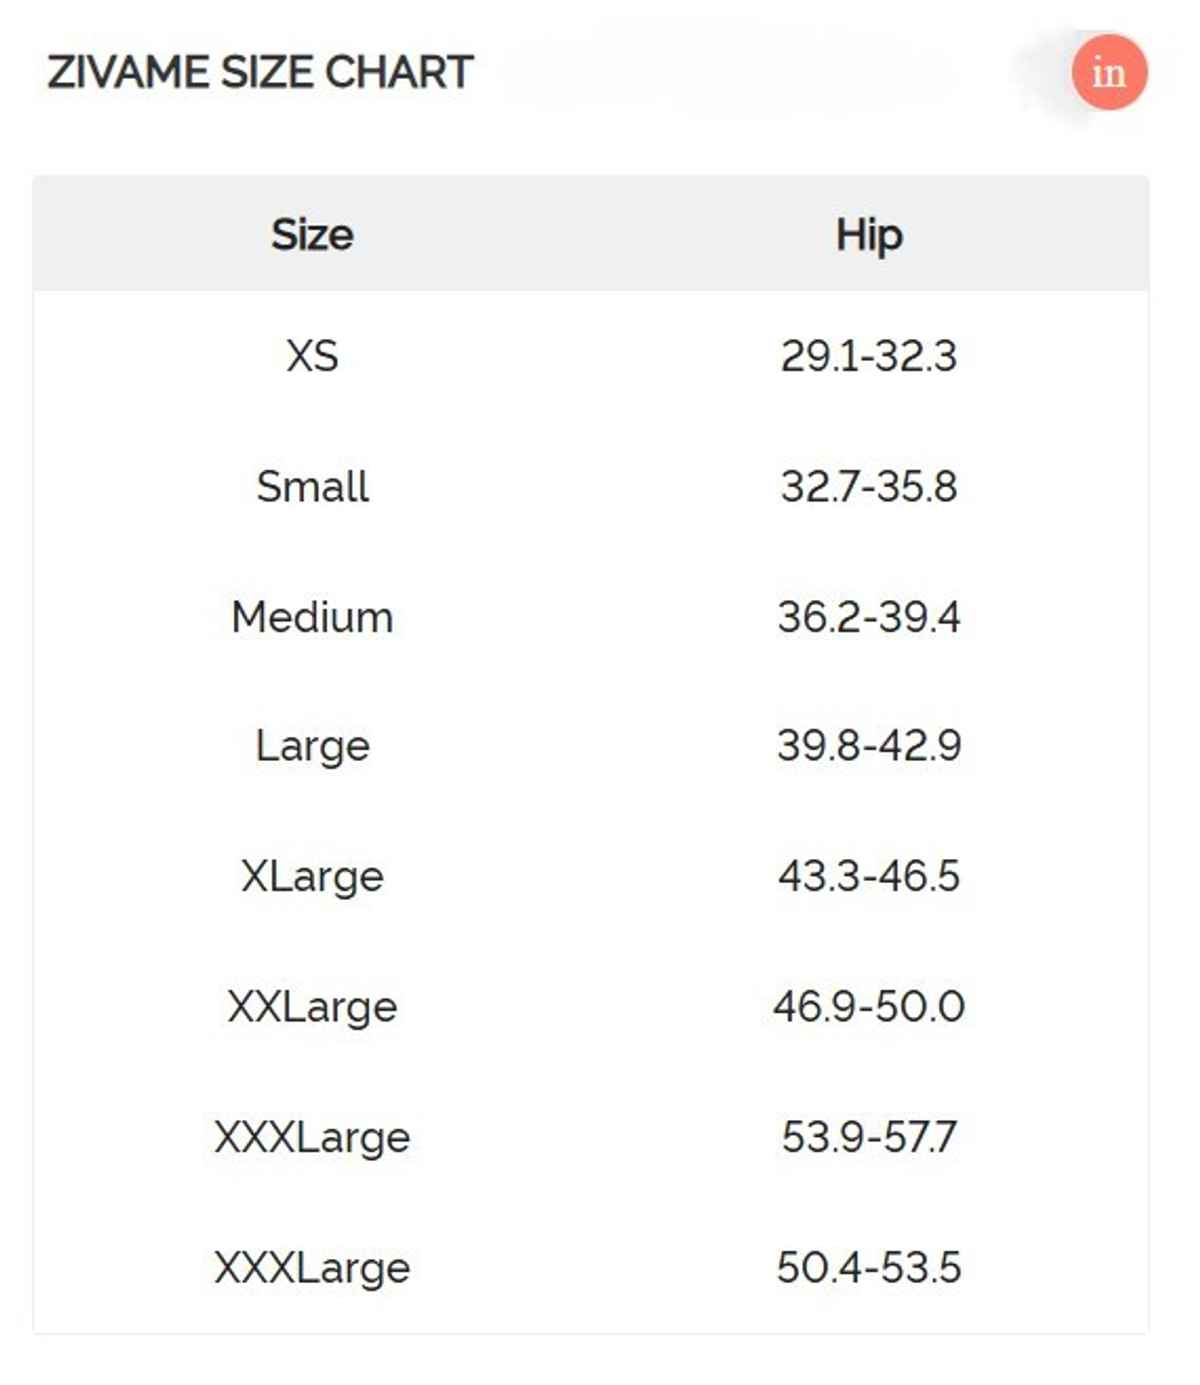This screenshot has width=1200, height=1385.
Task: Click hip range 53.9-57.7
Action: click(869, 1137)
